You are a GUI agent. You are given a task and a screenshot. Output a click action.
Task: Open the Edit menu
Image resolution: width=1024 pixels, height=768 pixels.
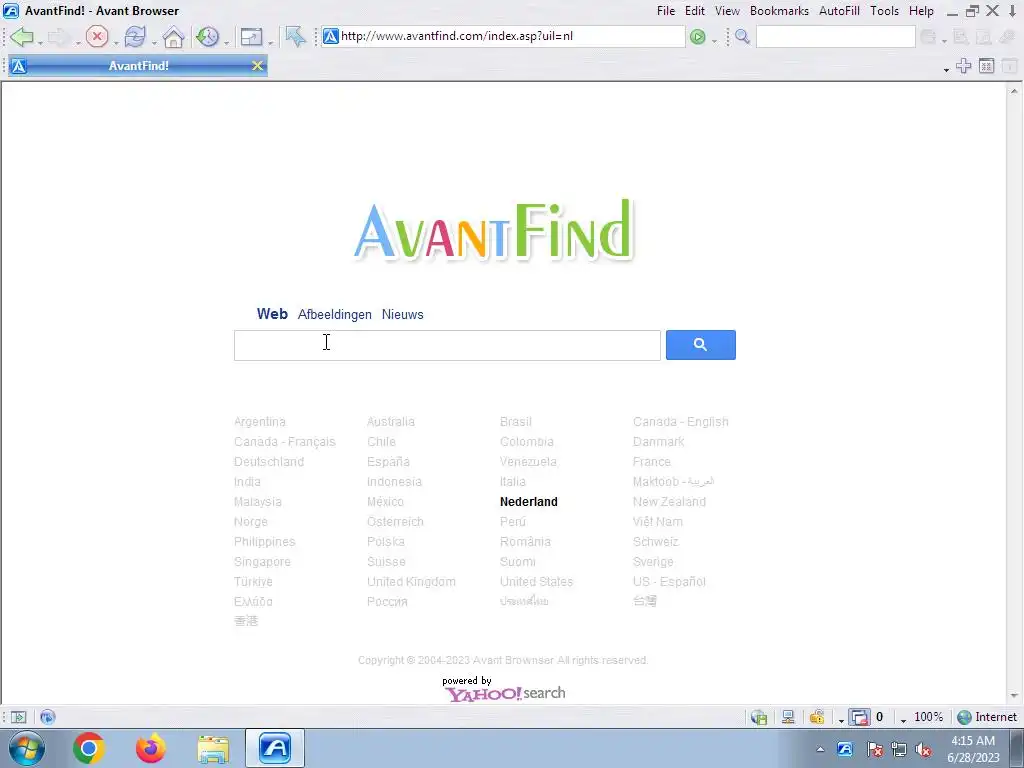694,11
